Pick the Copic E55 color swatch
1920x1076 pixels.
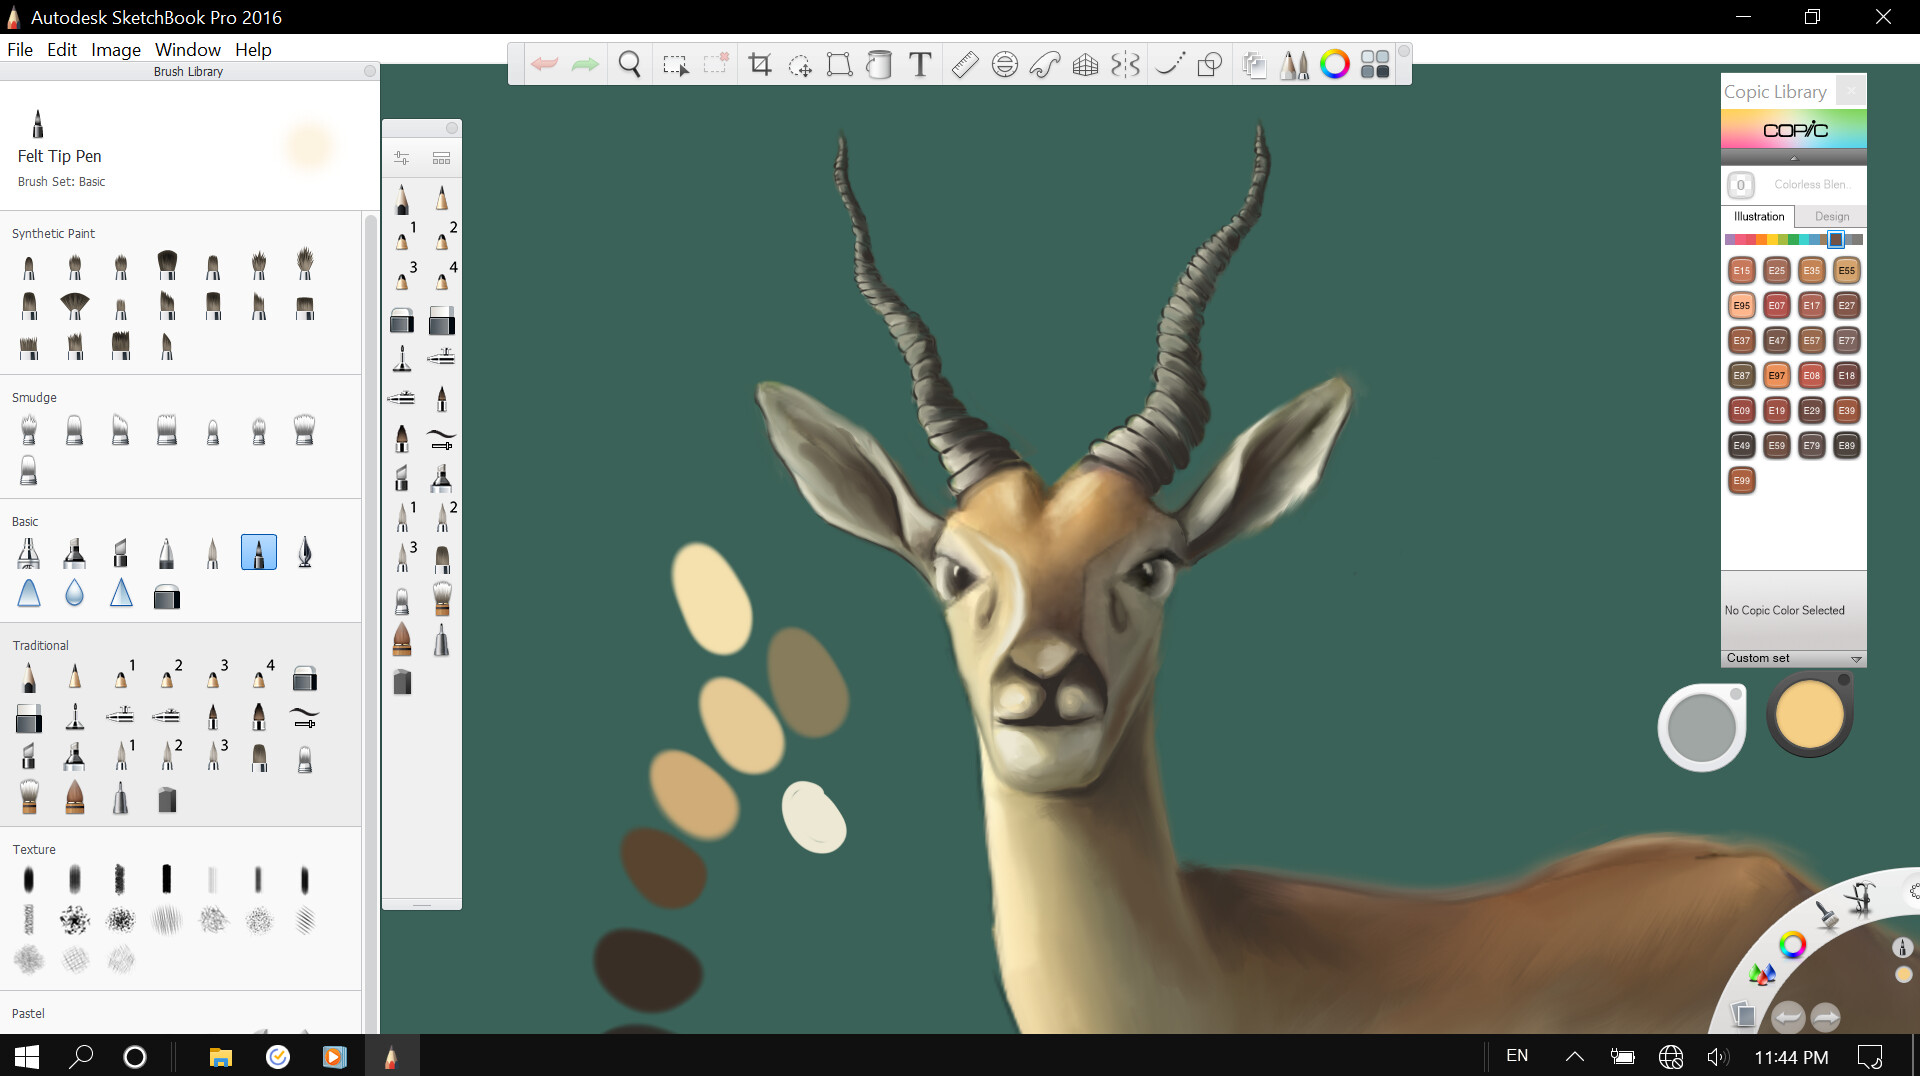click(1847, 270)
